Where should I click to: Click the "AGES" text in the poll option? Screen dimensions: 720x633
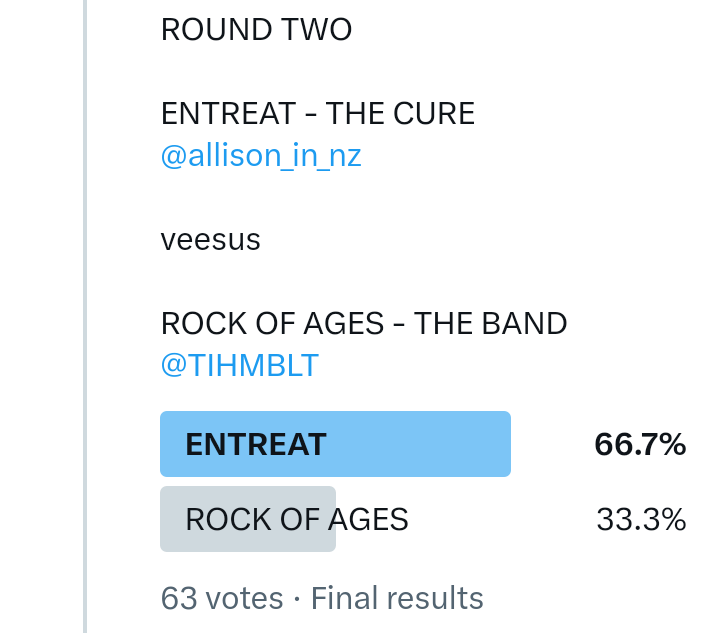(x=369, y=520)
